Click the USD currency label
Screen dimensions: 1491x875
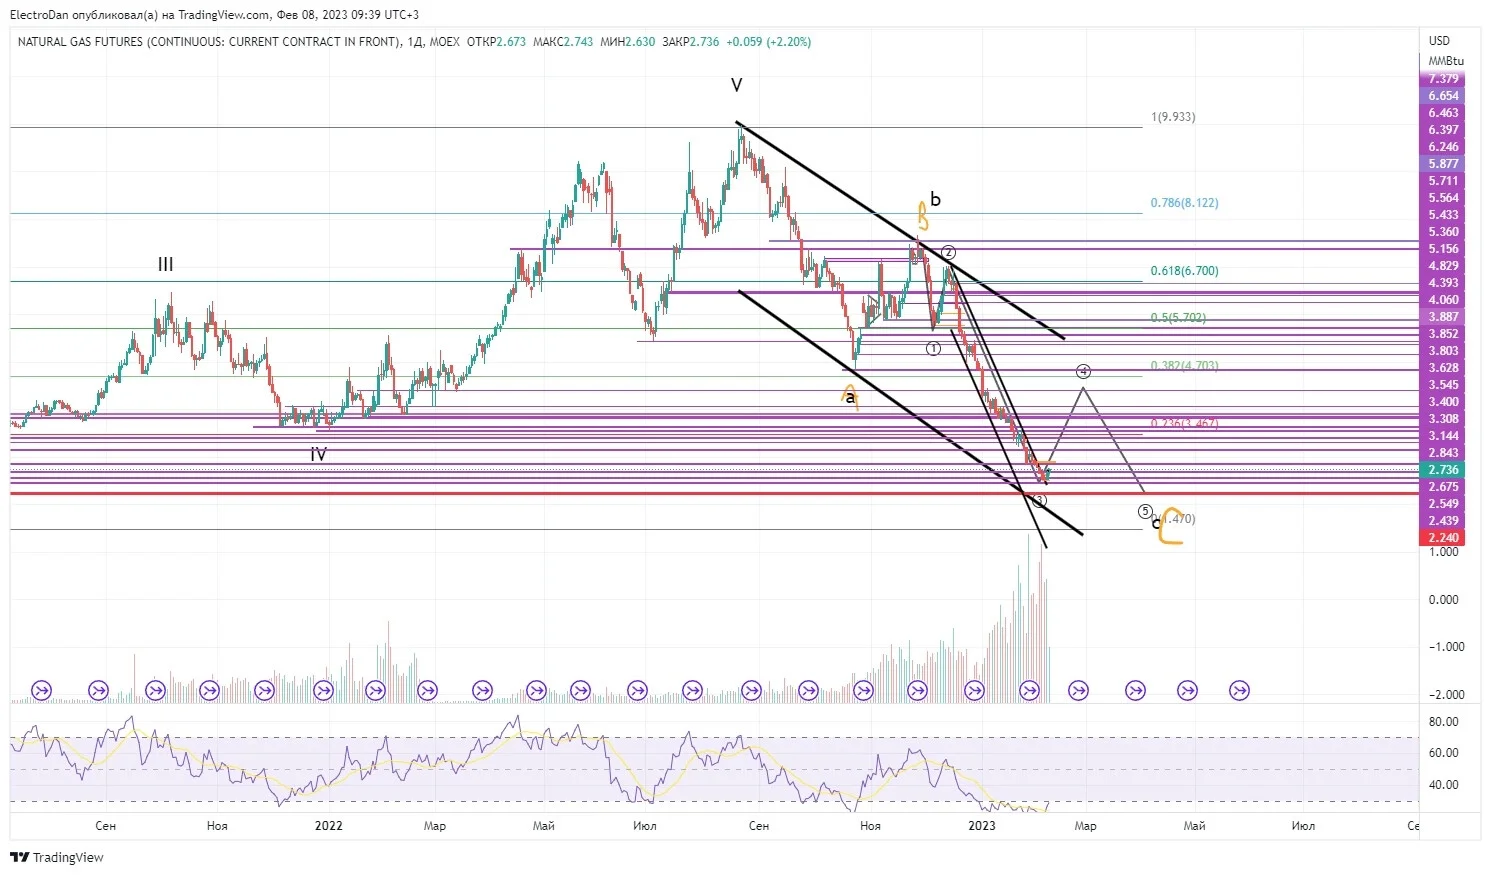[1439, 41]
